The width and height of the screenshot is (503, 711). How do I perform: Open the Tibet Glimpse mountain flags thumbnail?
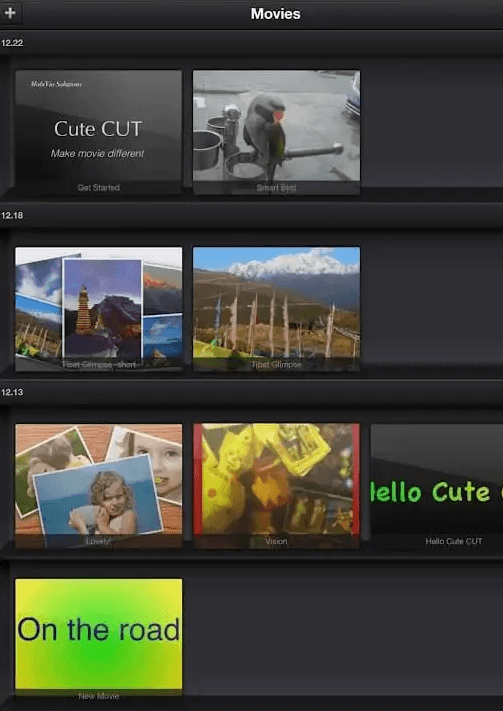click(276, 309)
